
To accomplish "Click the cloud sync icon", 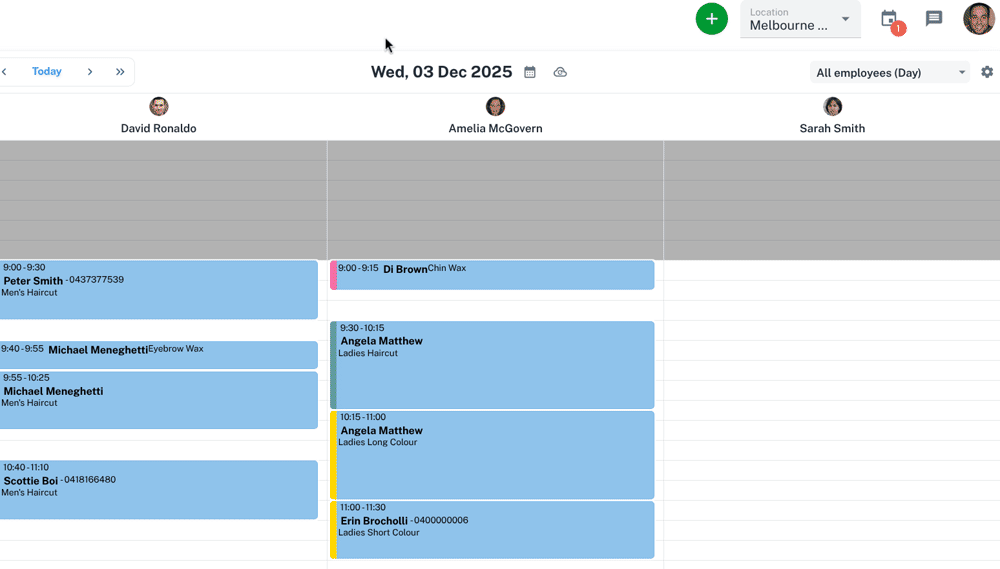I will click(x=560, y=72).
